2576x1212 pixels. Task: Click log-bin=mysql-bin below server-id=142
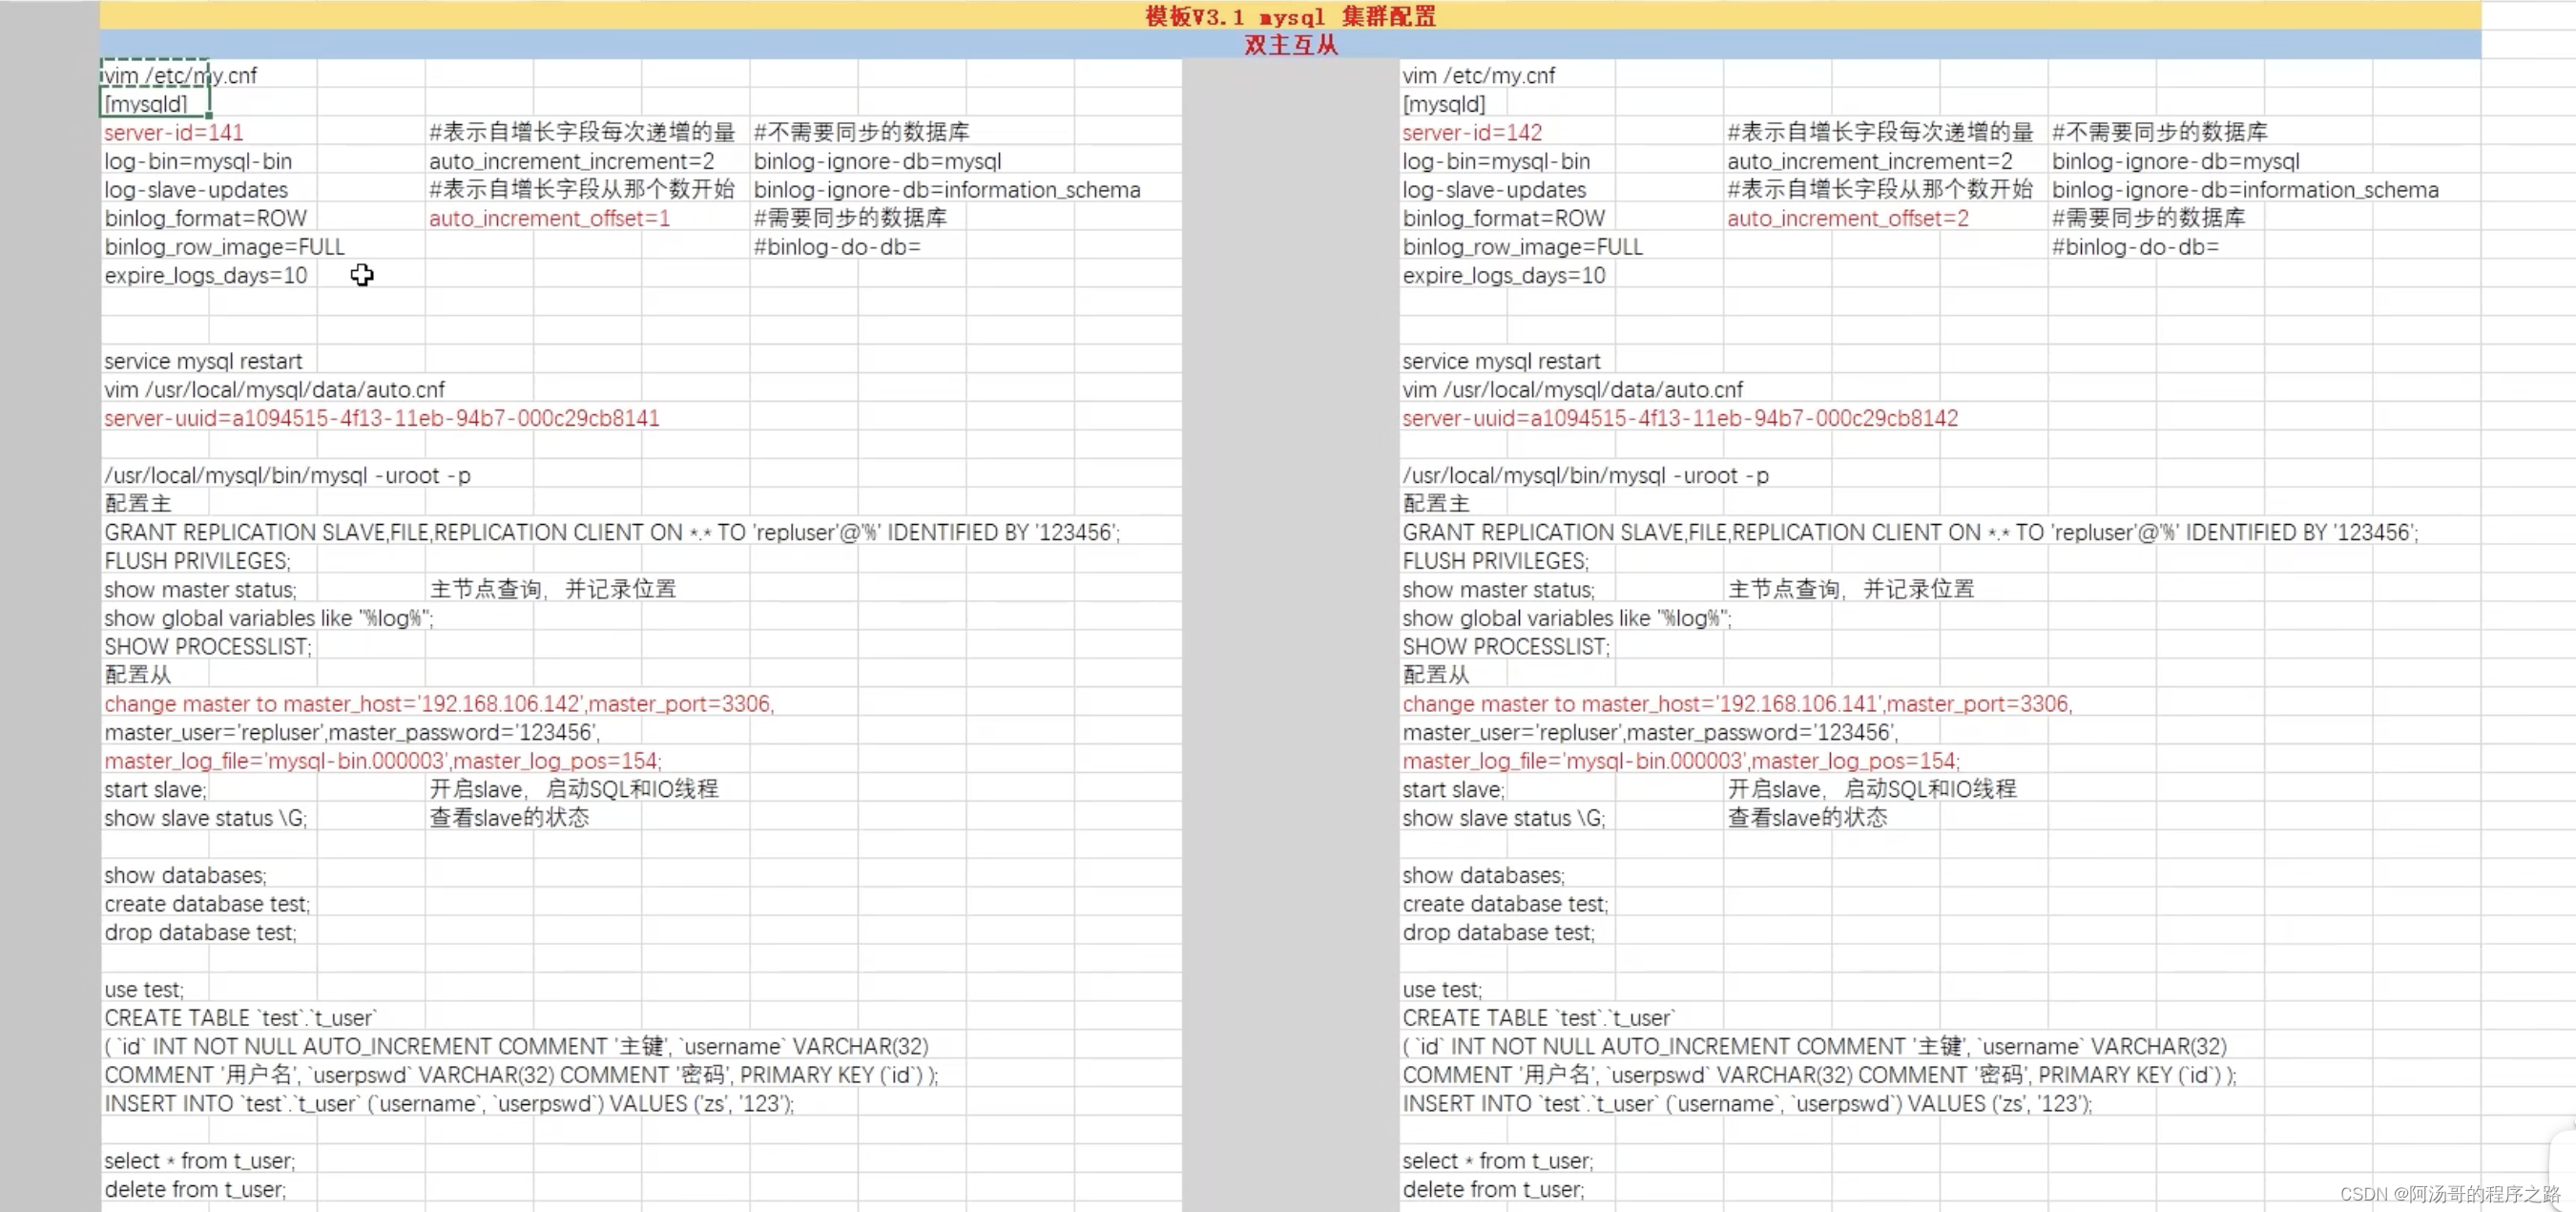[1496, 161]
